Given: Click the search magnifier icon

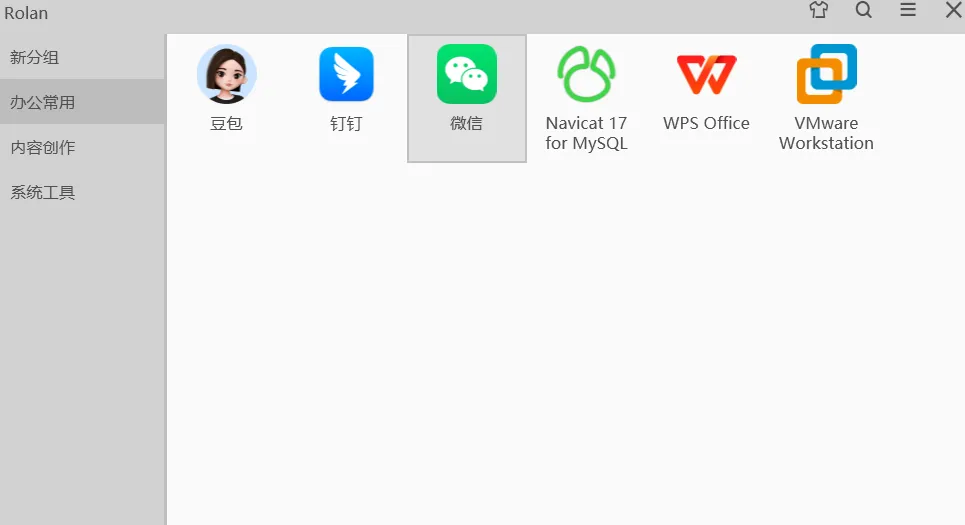Looking at the screenshot, I should [864, 10].
